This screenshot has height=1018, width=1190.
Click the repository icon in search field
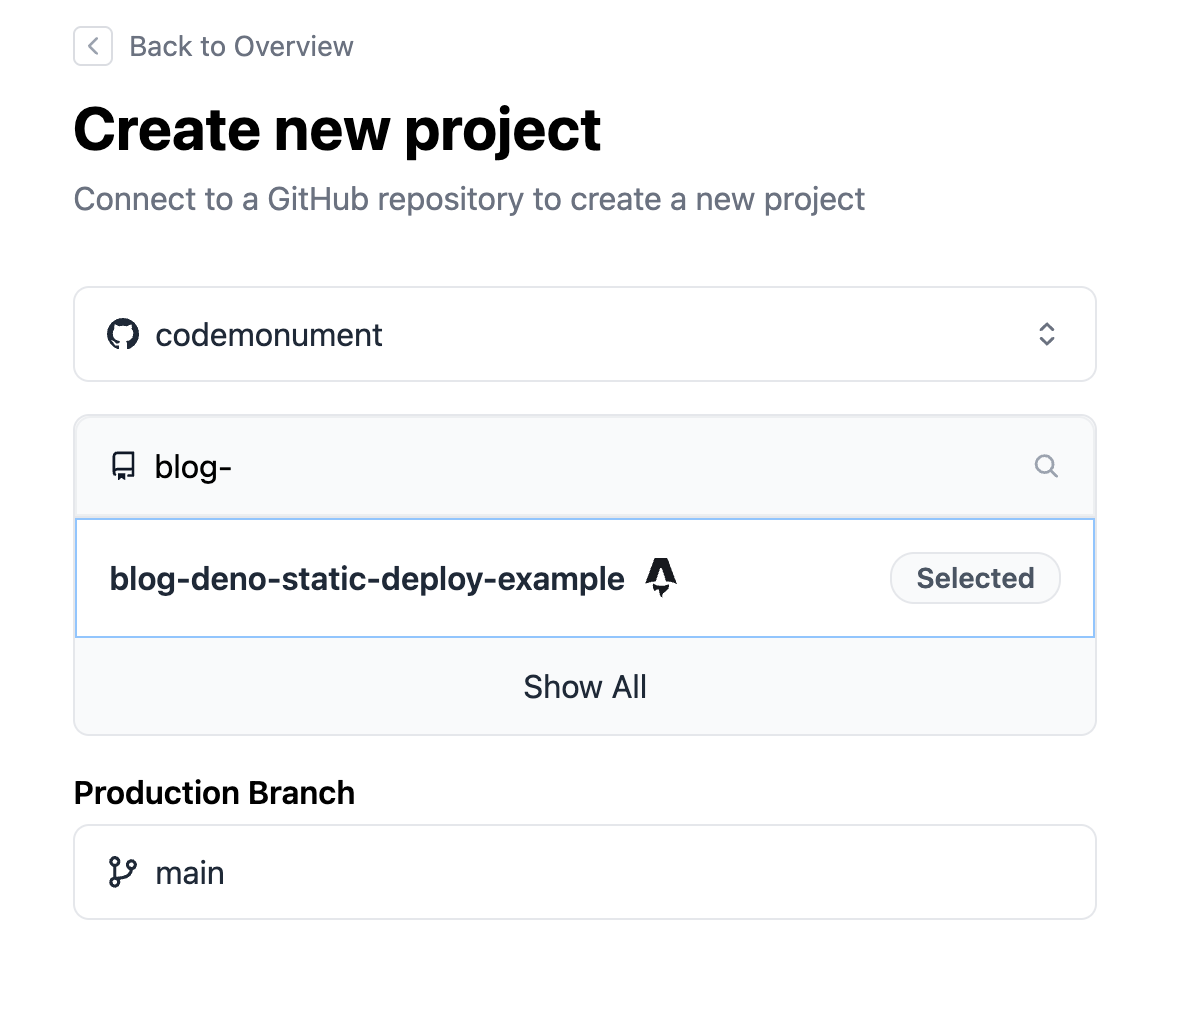pyautogui.click(x=123, y=466)
